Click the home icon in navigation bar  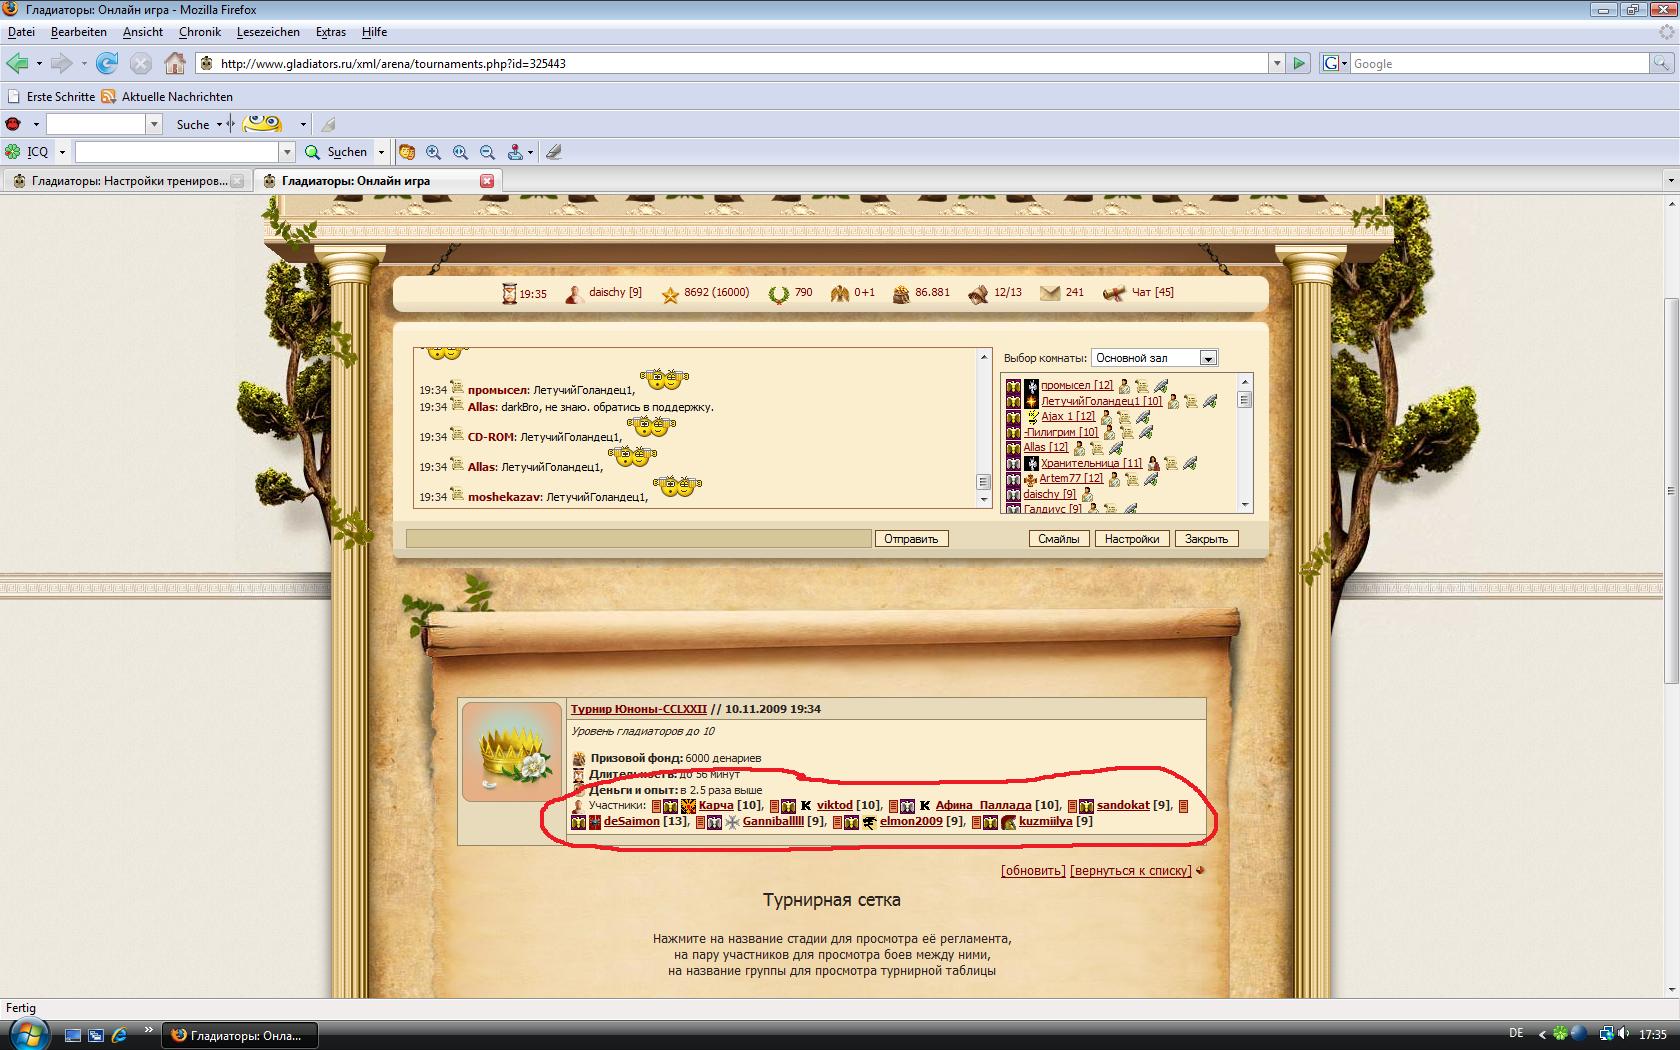point(175,63)
